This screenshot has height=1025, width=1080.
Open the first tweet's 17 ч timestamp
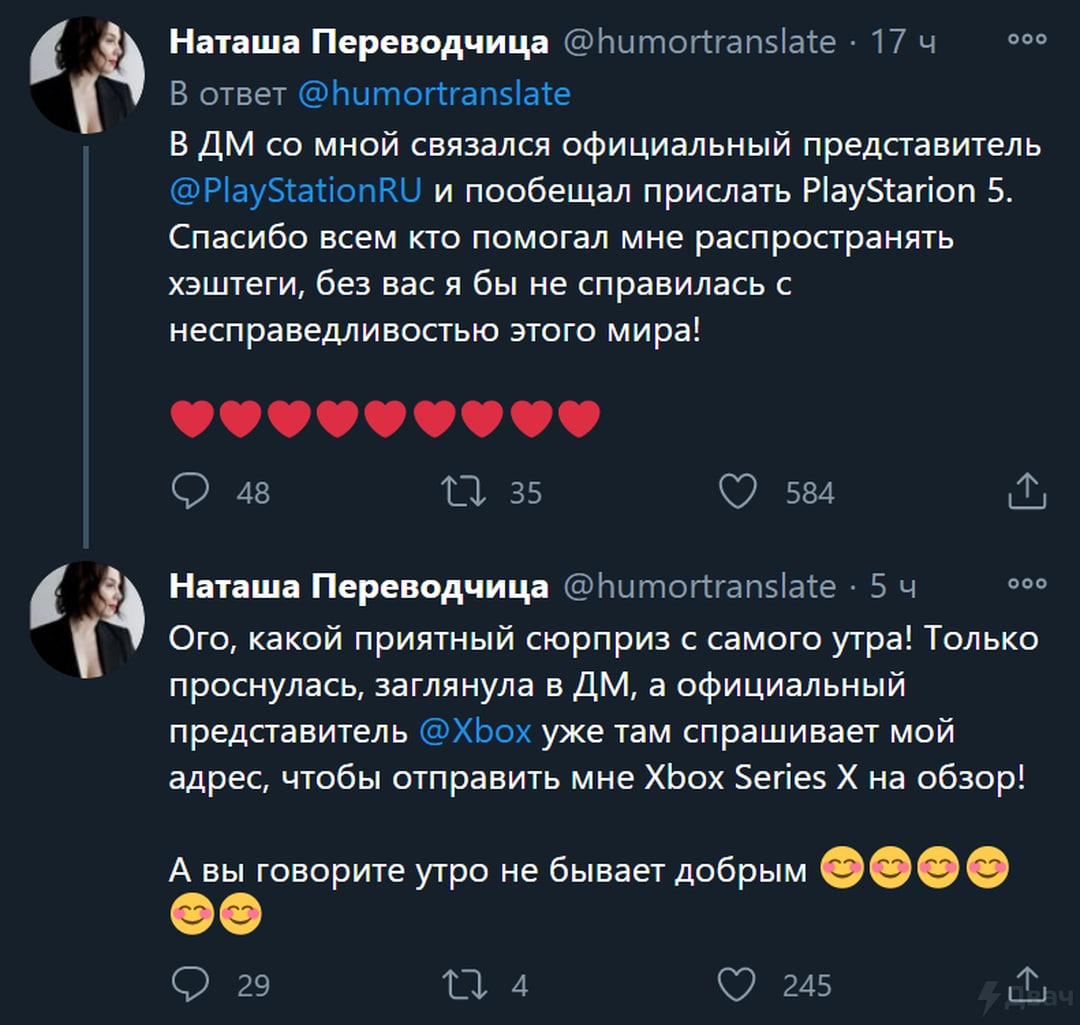click(902, 42)
